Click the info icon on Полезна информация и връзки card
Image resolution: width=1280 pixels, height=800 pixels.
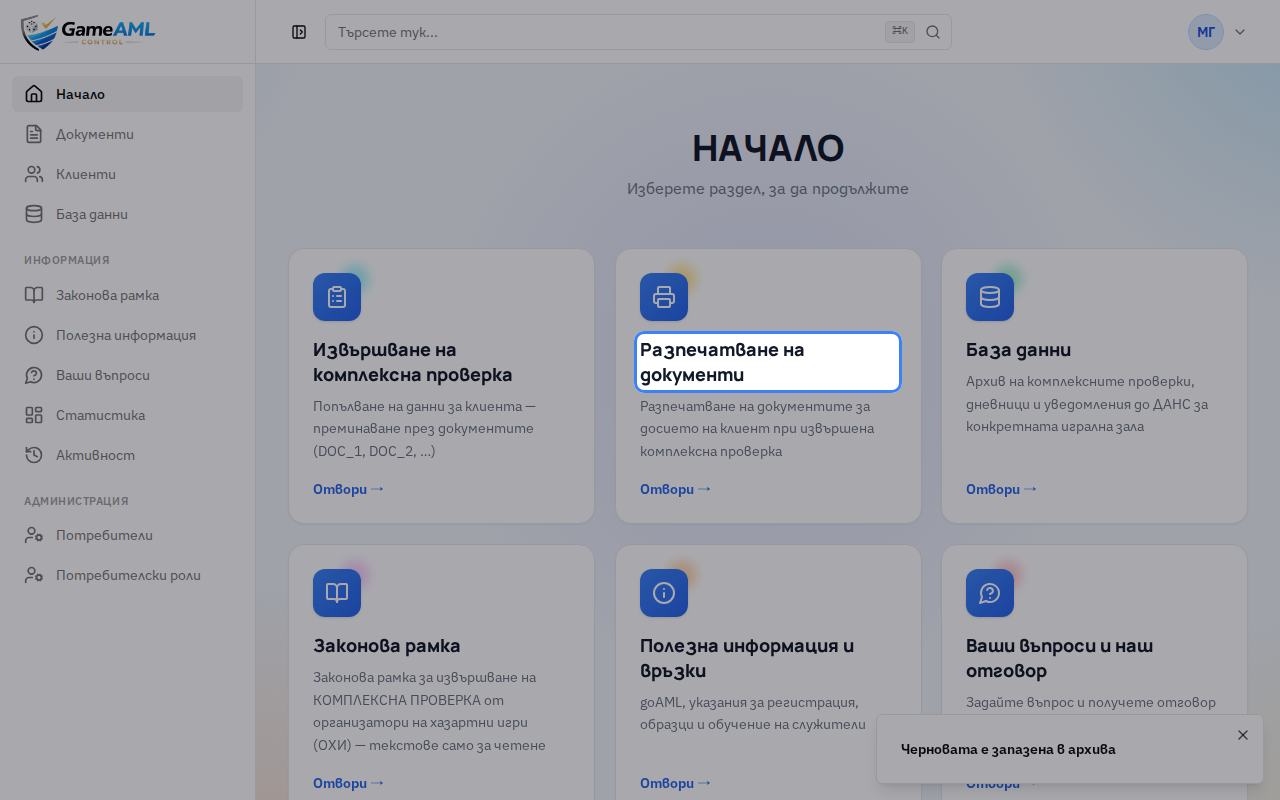point(664,593)
